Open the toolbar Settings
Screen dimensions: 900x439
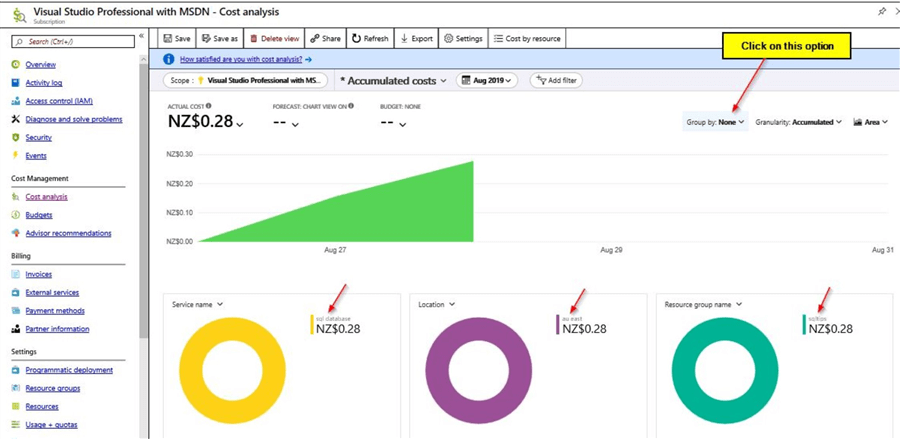click(463, 38)
